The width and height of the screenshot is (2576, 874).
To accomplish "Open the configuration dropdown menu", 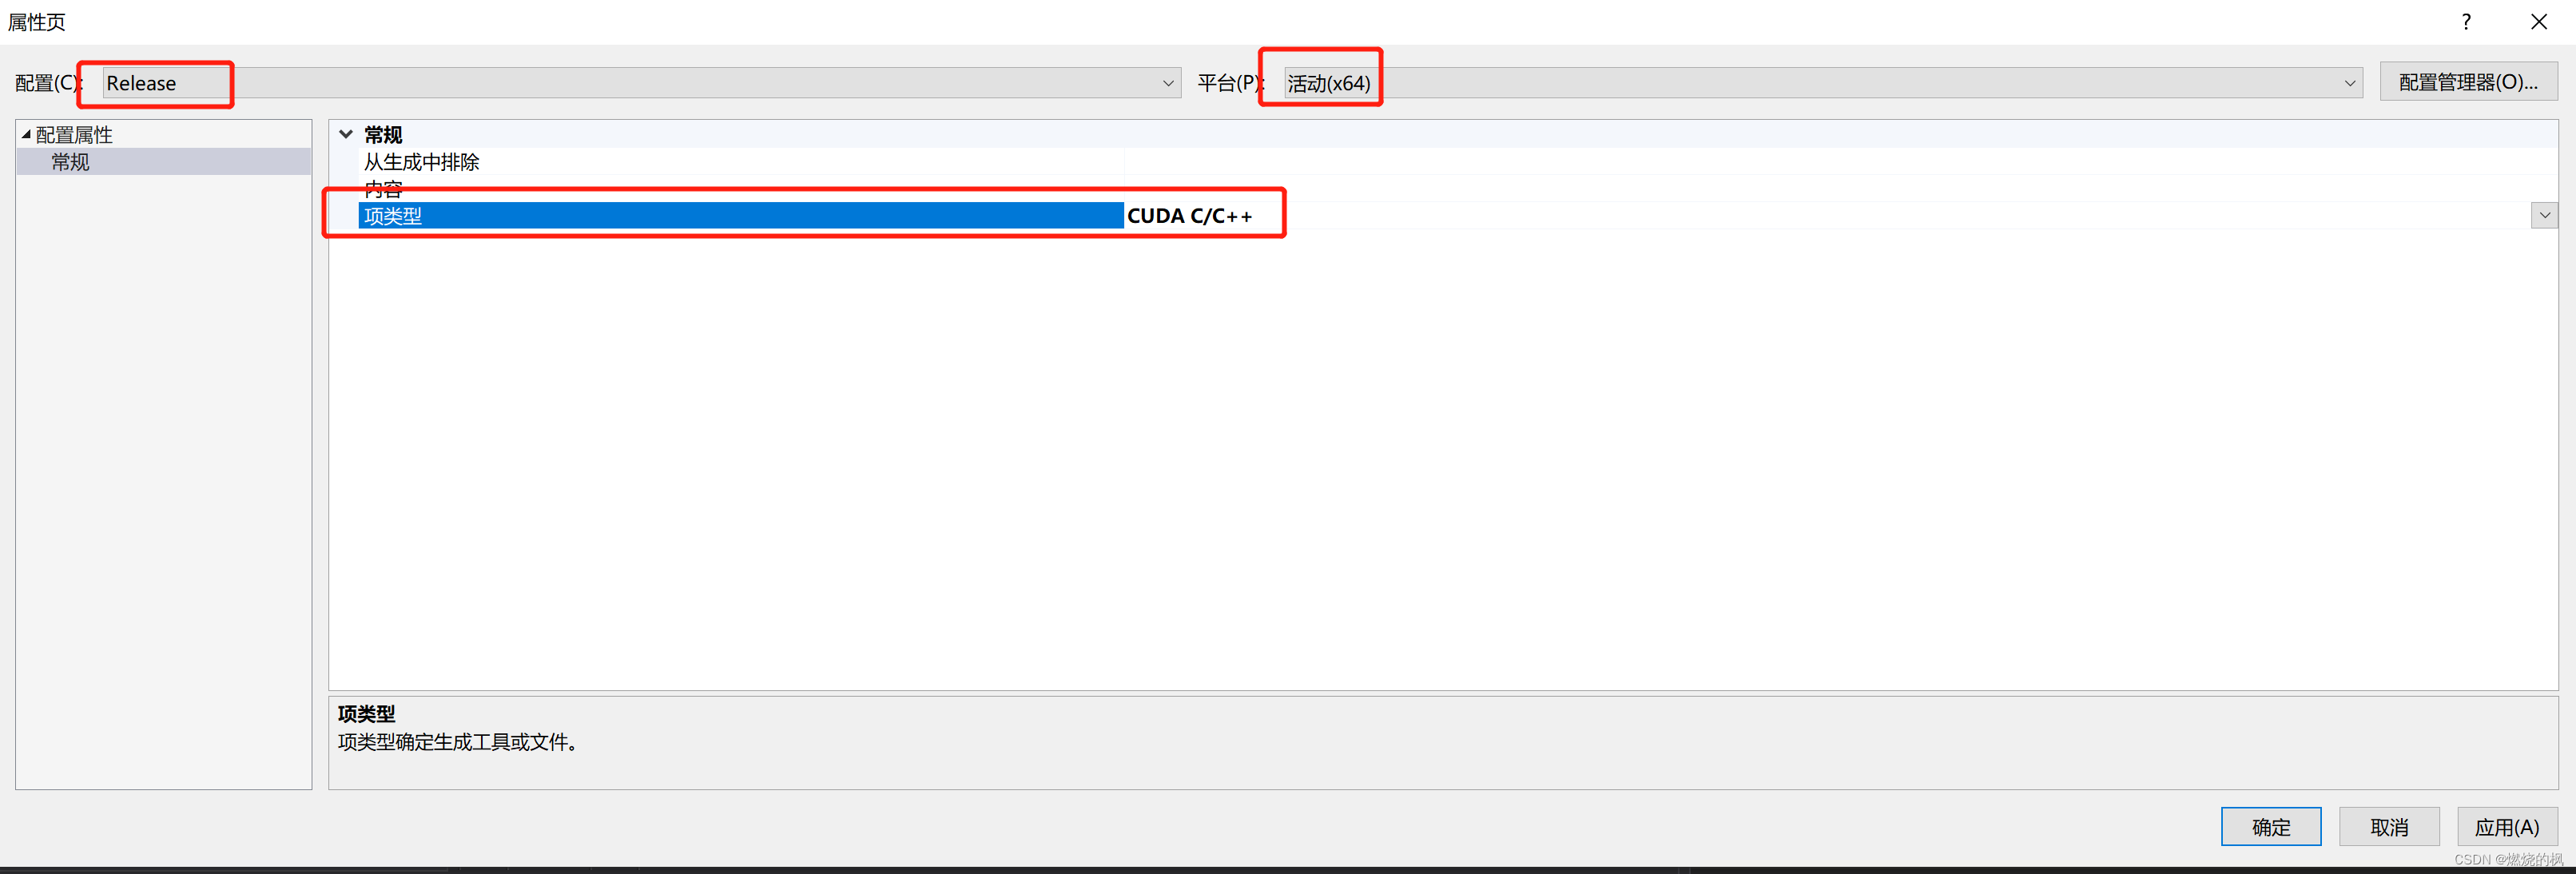I will coord(1165,82).
